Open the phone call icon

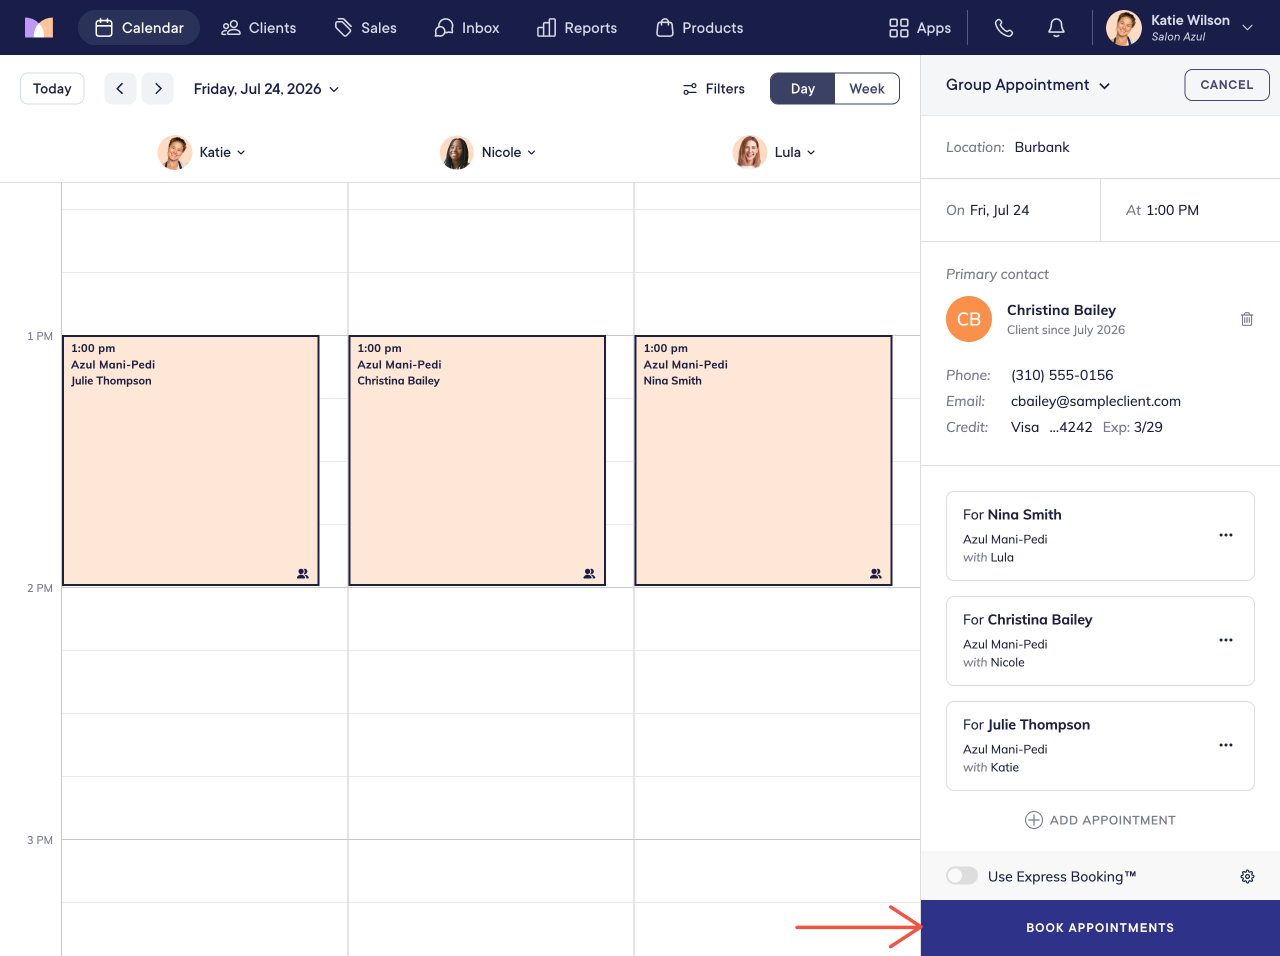(1004, 28)
